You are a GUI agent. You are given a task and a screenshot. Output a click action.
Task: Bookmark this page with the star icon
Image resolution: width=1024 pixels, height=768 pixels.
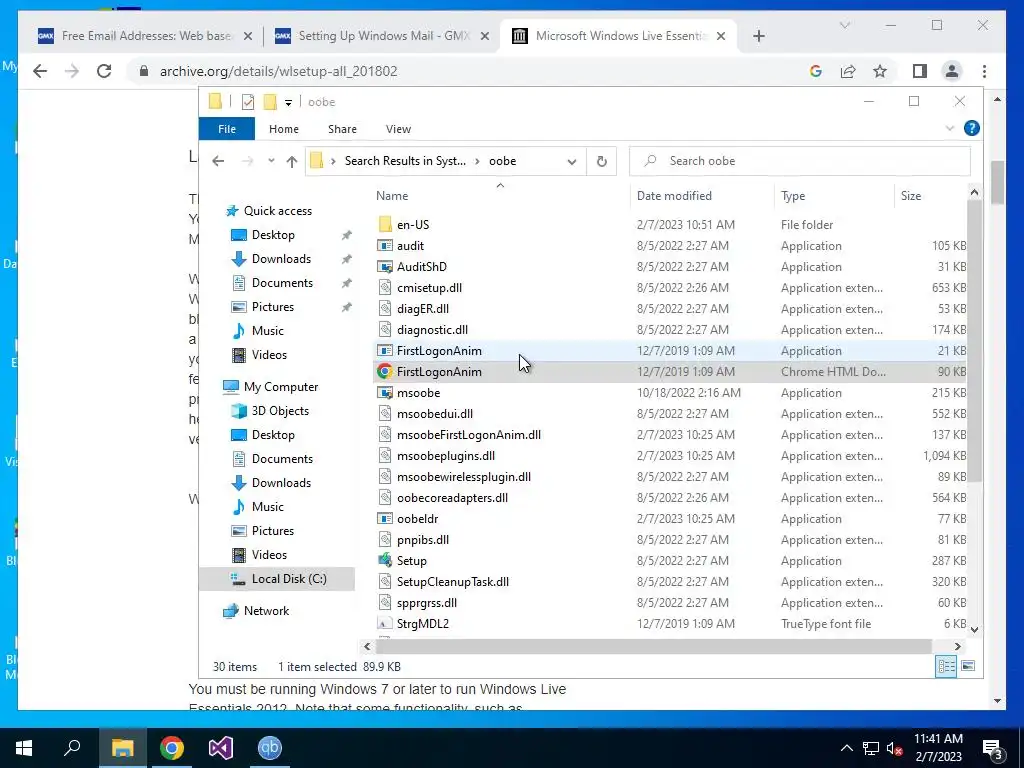880,71
